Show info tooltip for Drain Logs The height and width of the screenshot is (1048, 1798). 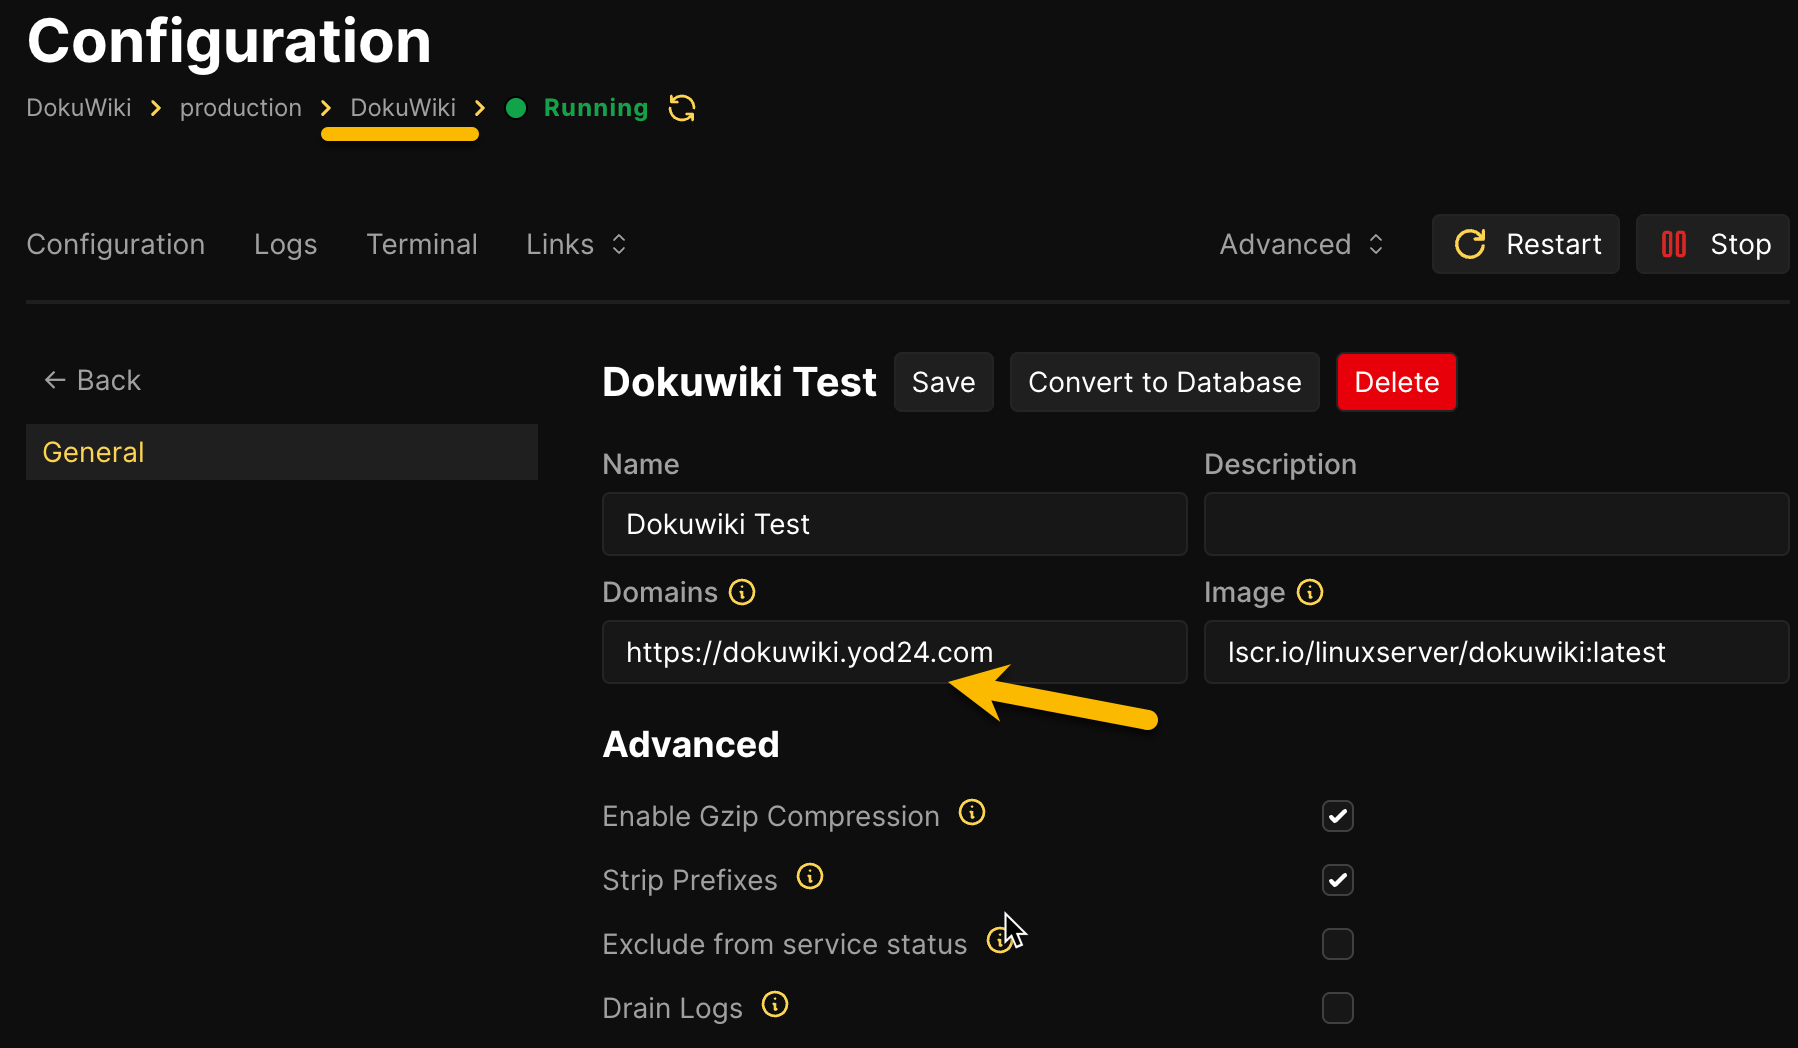click(775, 1005)
